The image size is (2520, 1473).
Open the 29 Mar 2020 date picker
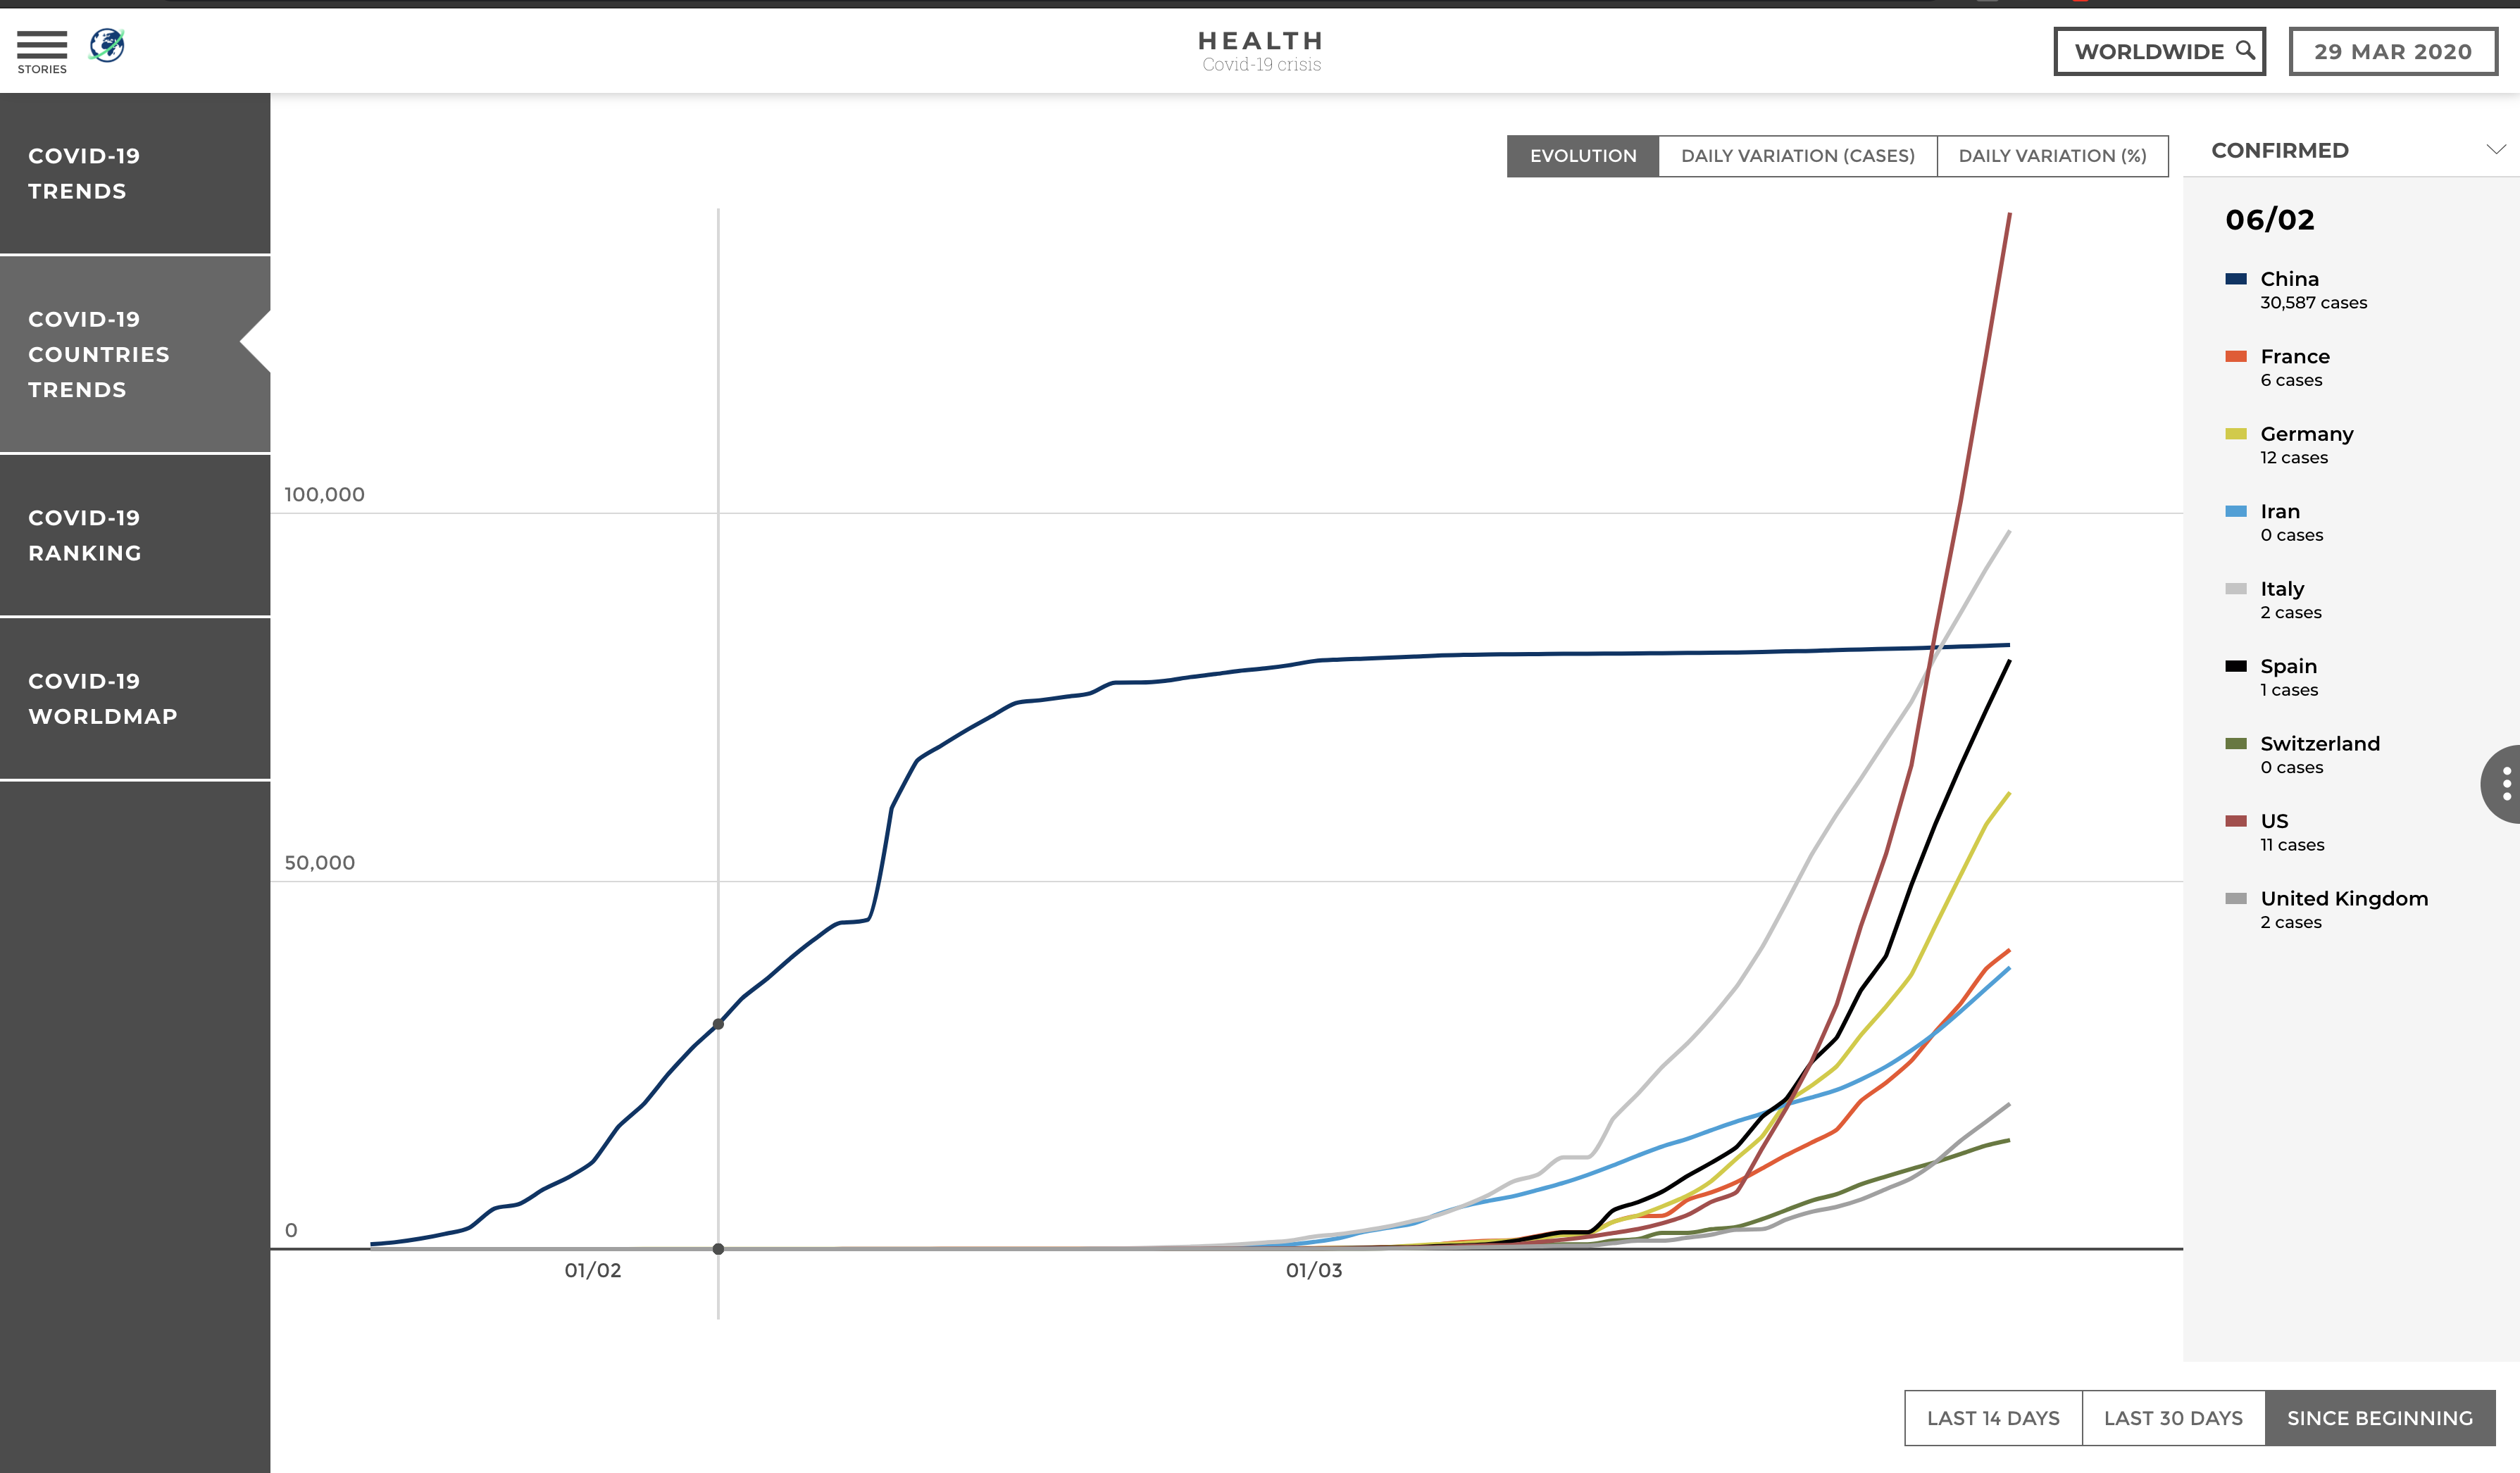click(2392, 51)
